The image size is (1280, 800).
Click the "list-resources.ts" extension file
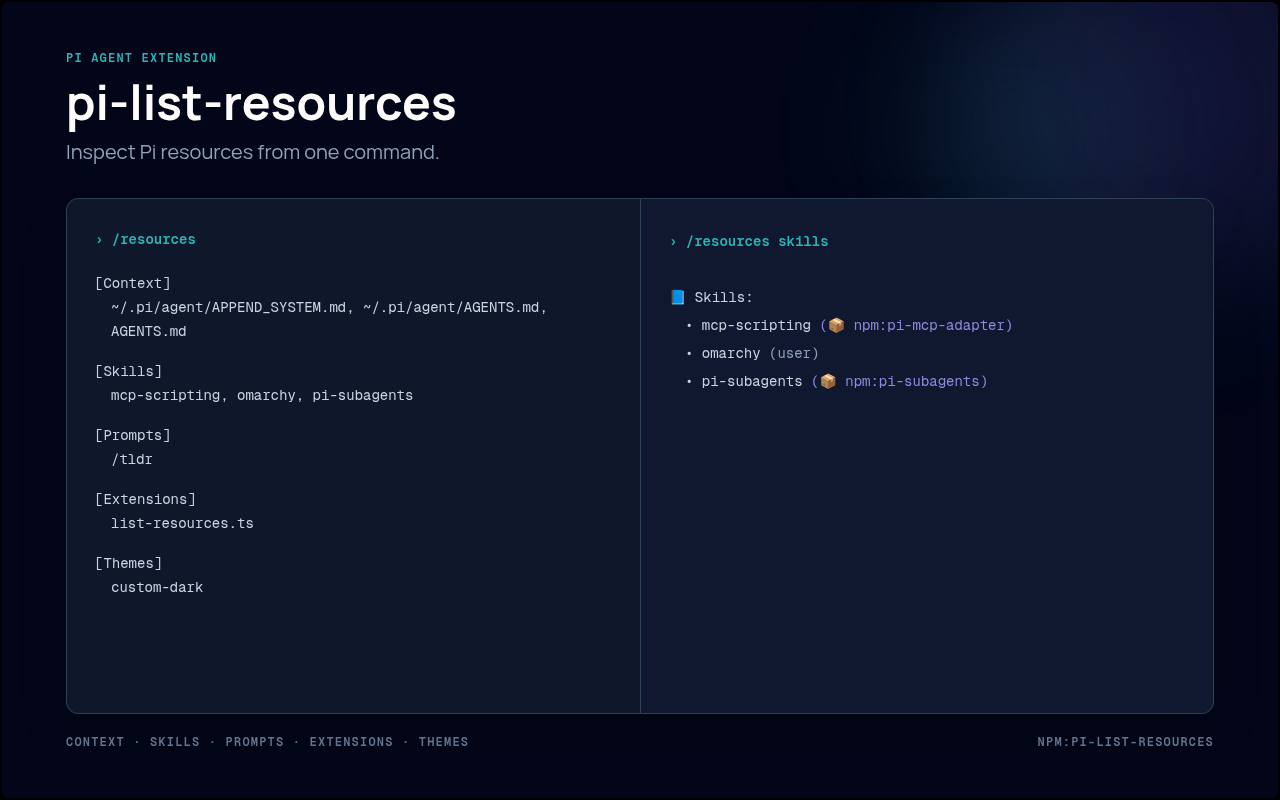[182, 524]
